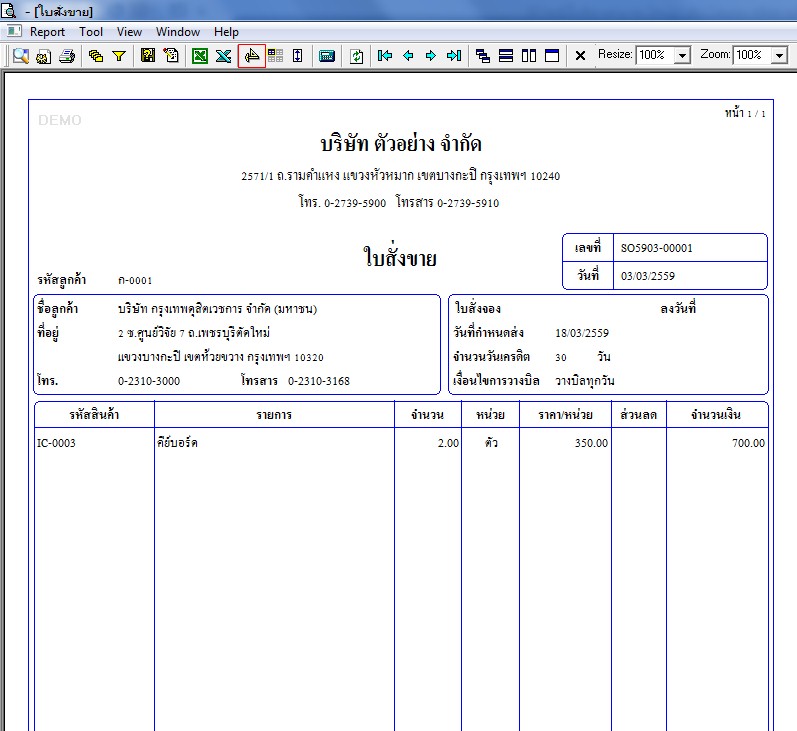
Task: Jump to the last page arrow
Action: 454,56
